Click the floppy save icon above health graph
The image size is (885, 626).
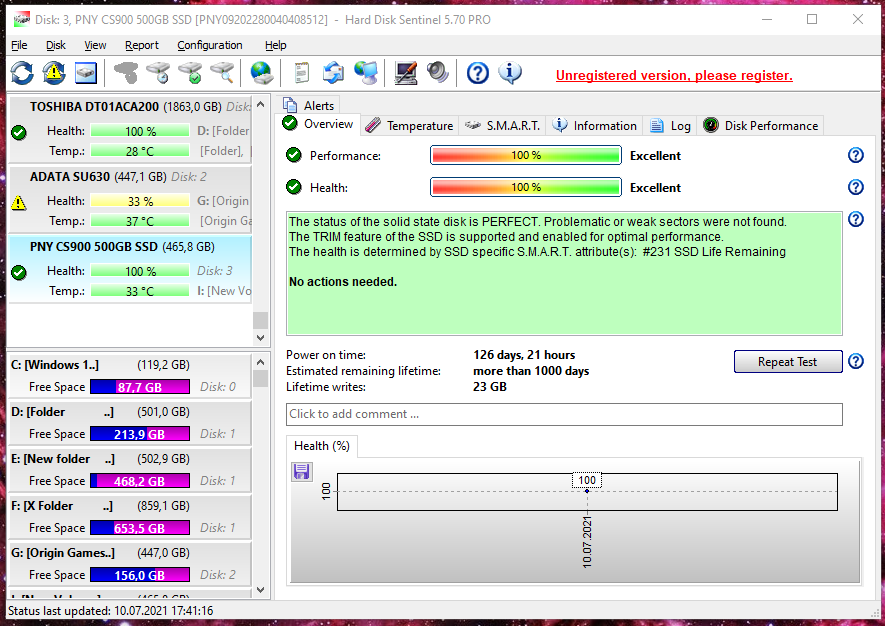(302, 471)
